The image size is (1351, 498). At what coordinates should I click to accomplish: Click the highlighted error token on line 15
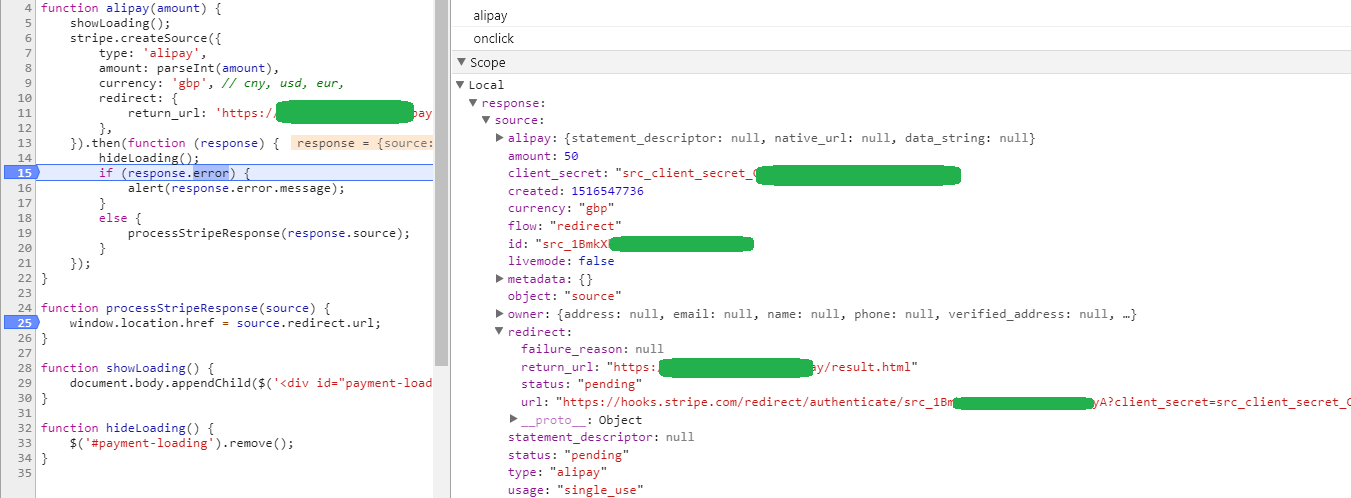pos(211,173)
